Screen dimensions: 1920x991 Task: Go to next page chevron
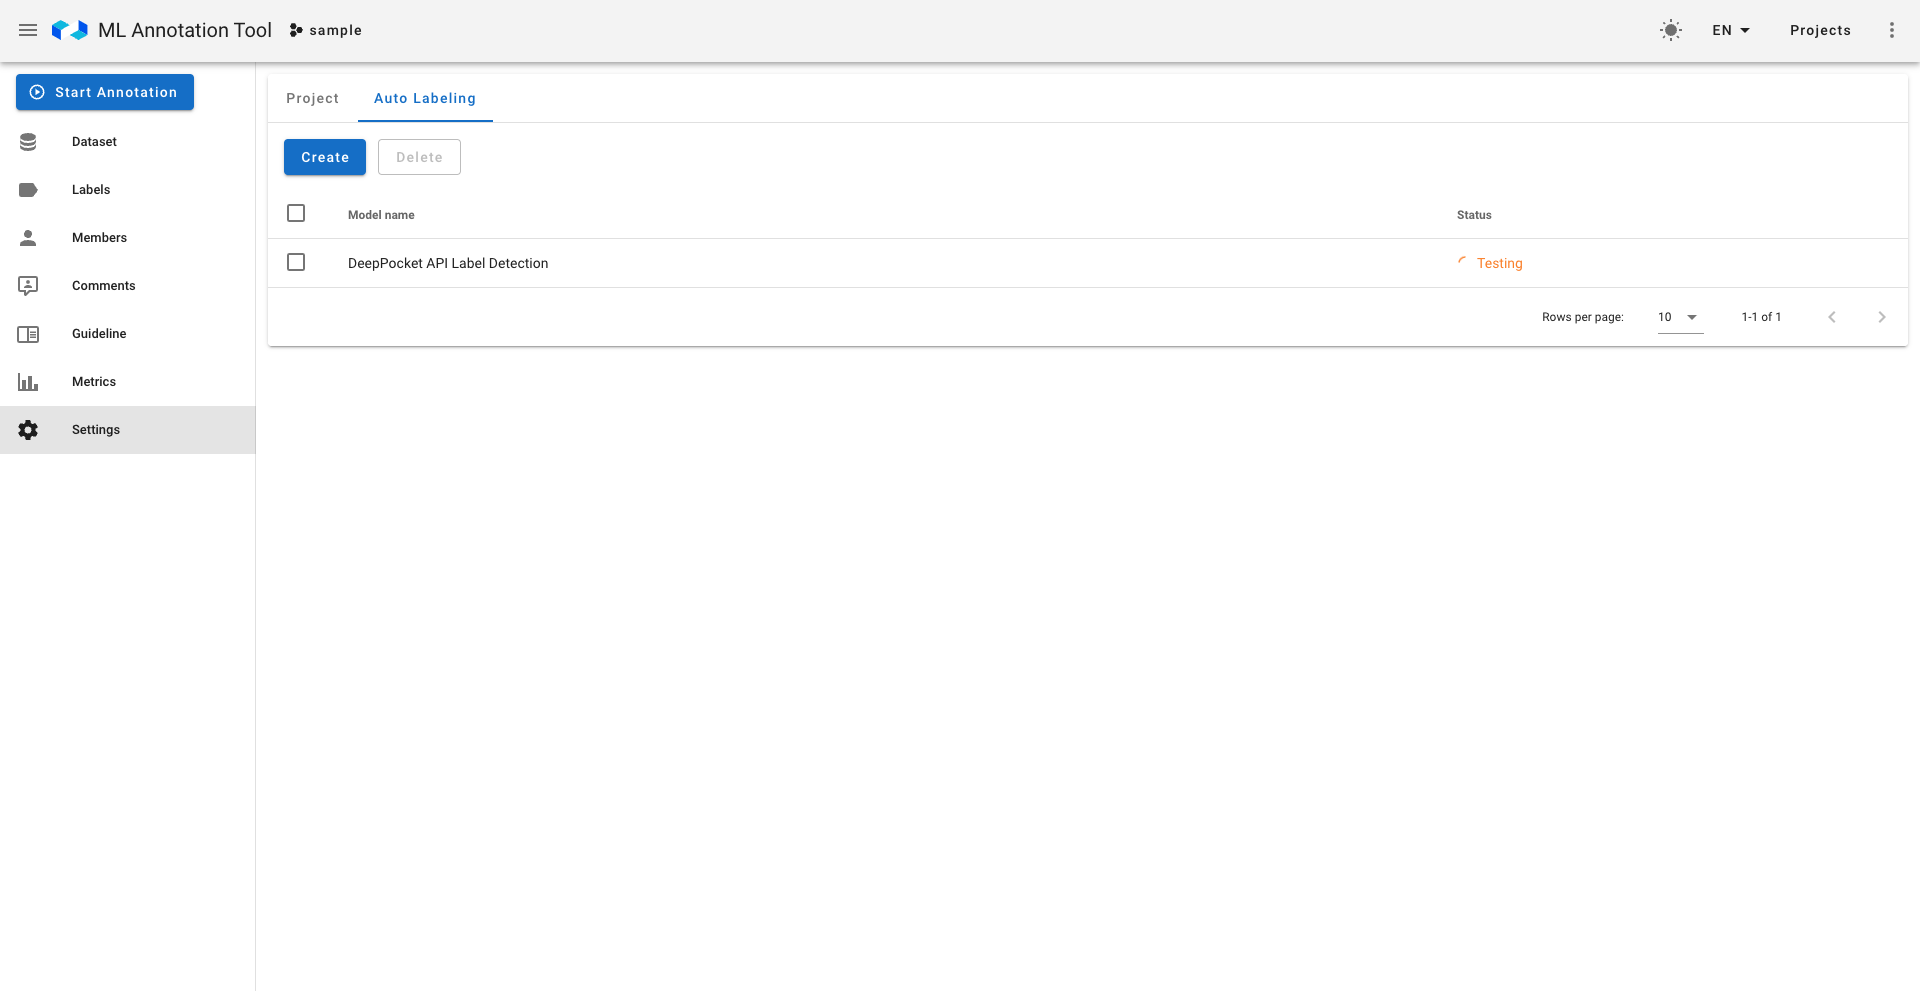[1881, 317]
